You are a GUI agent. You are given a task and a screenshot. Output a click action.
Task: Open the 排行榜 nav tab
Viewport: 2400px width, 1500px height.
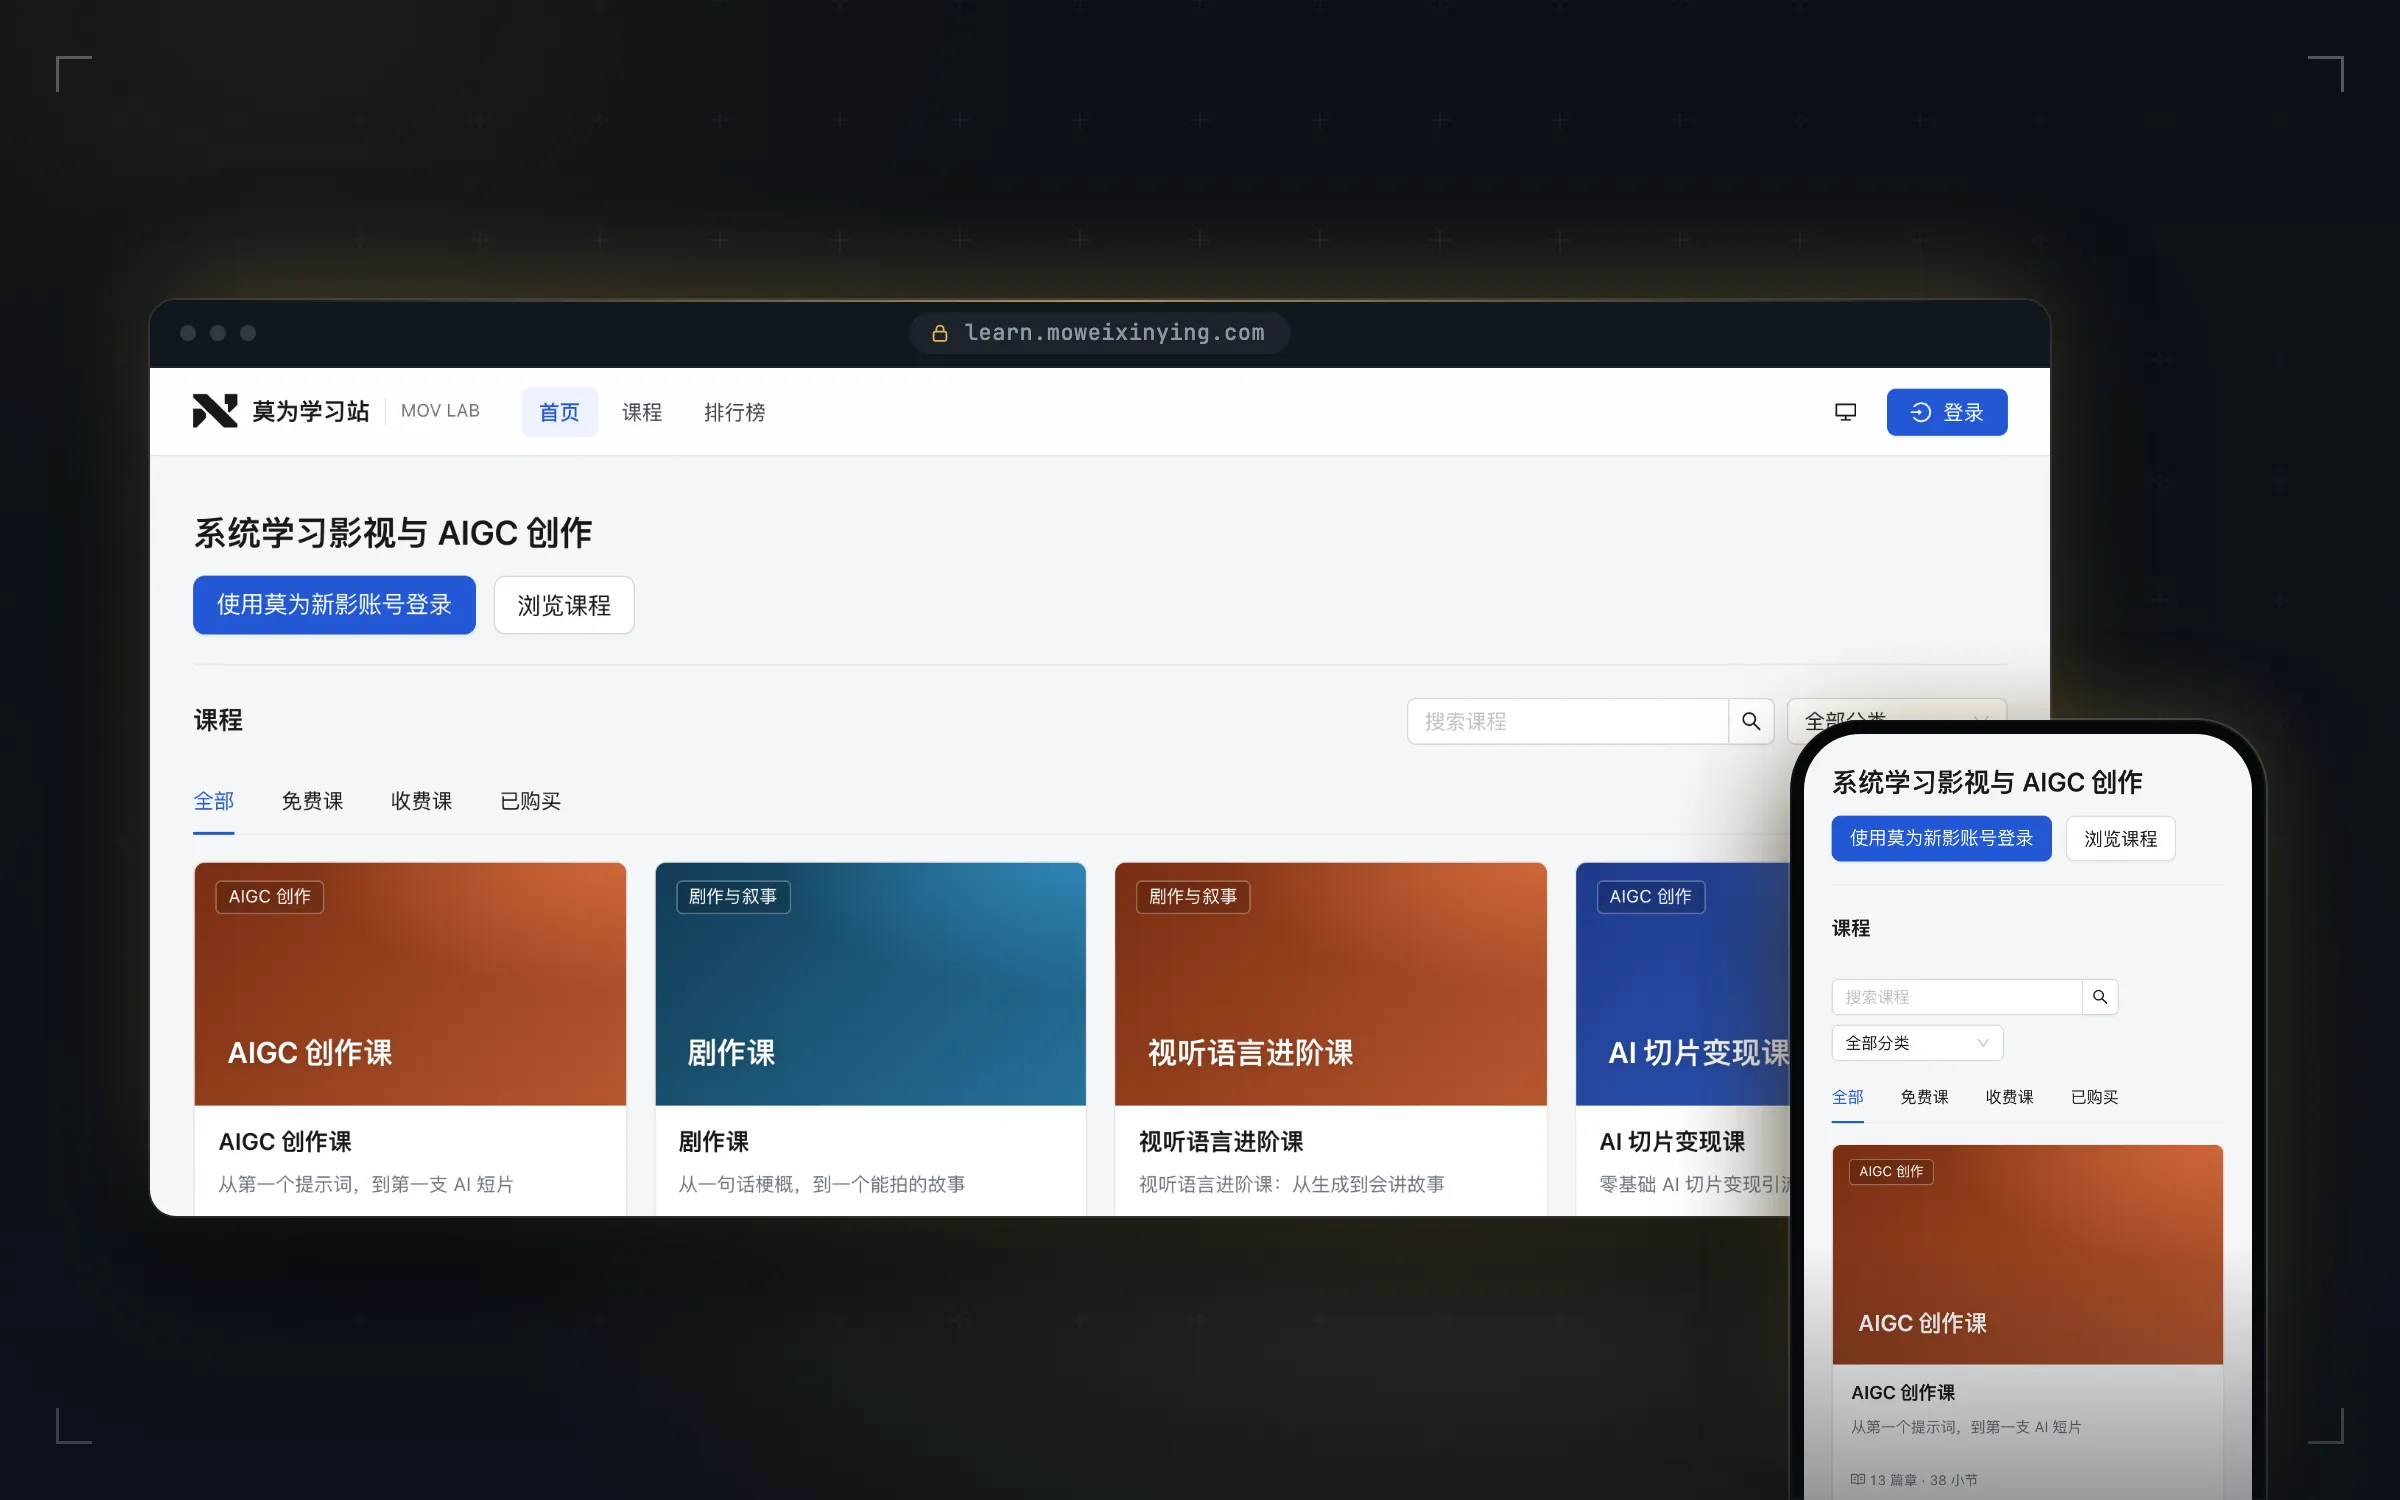pyautogui.click(x=735, y=412)
